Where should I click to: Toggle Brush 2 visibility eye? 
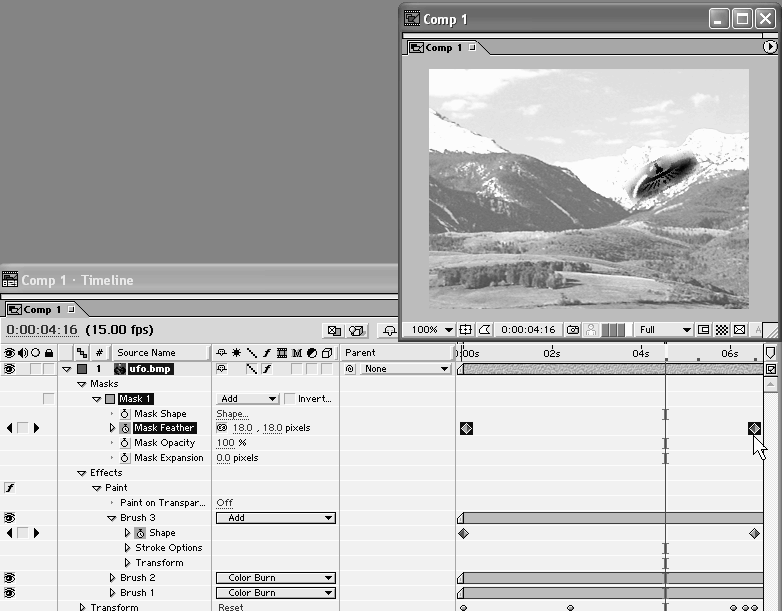pos(9,578)
